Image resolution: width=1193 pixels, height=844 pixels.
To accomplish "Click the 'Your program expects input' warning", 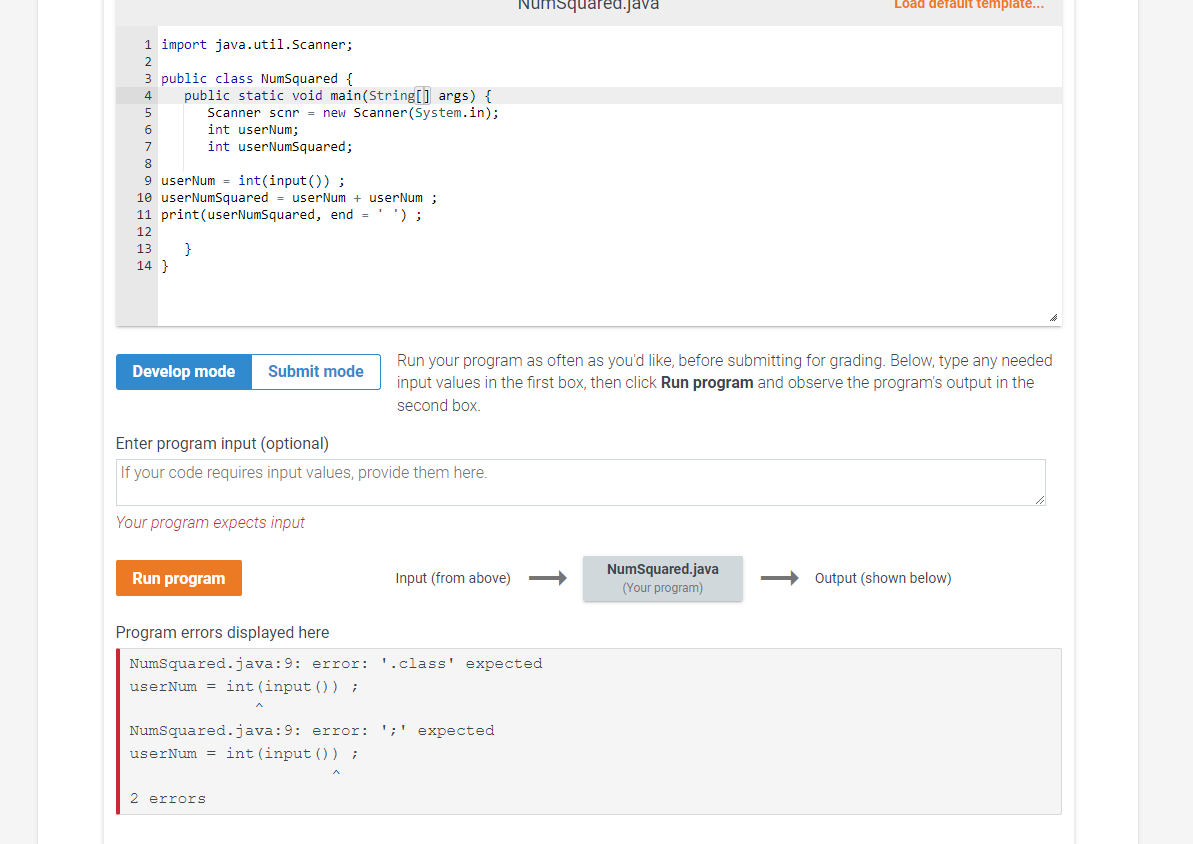I will [x=210, y=522].
